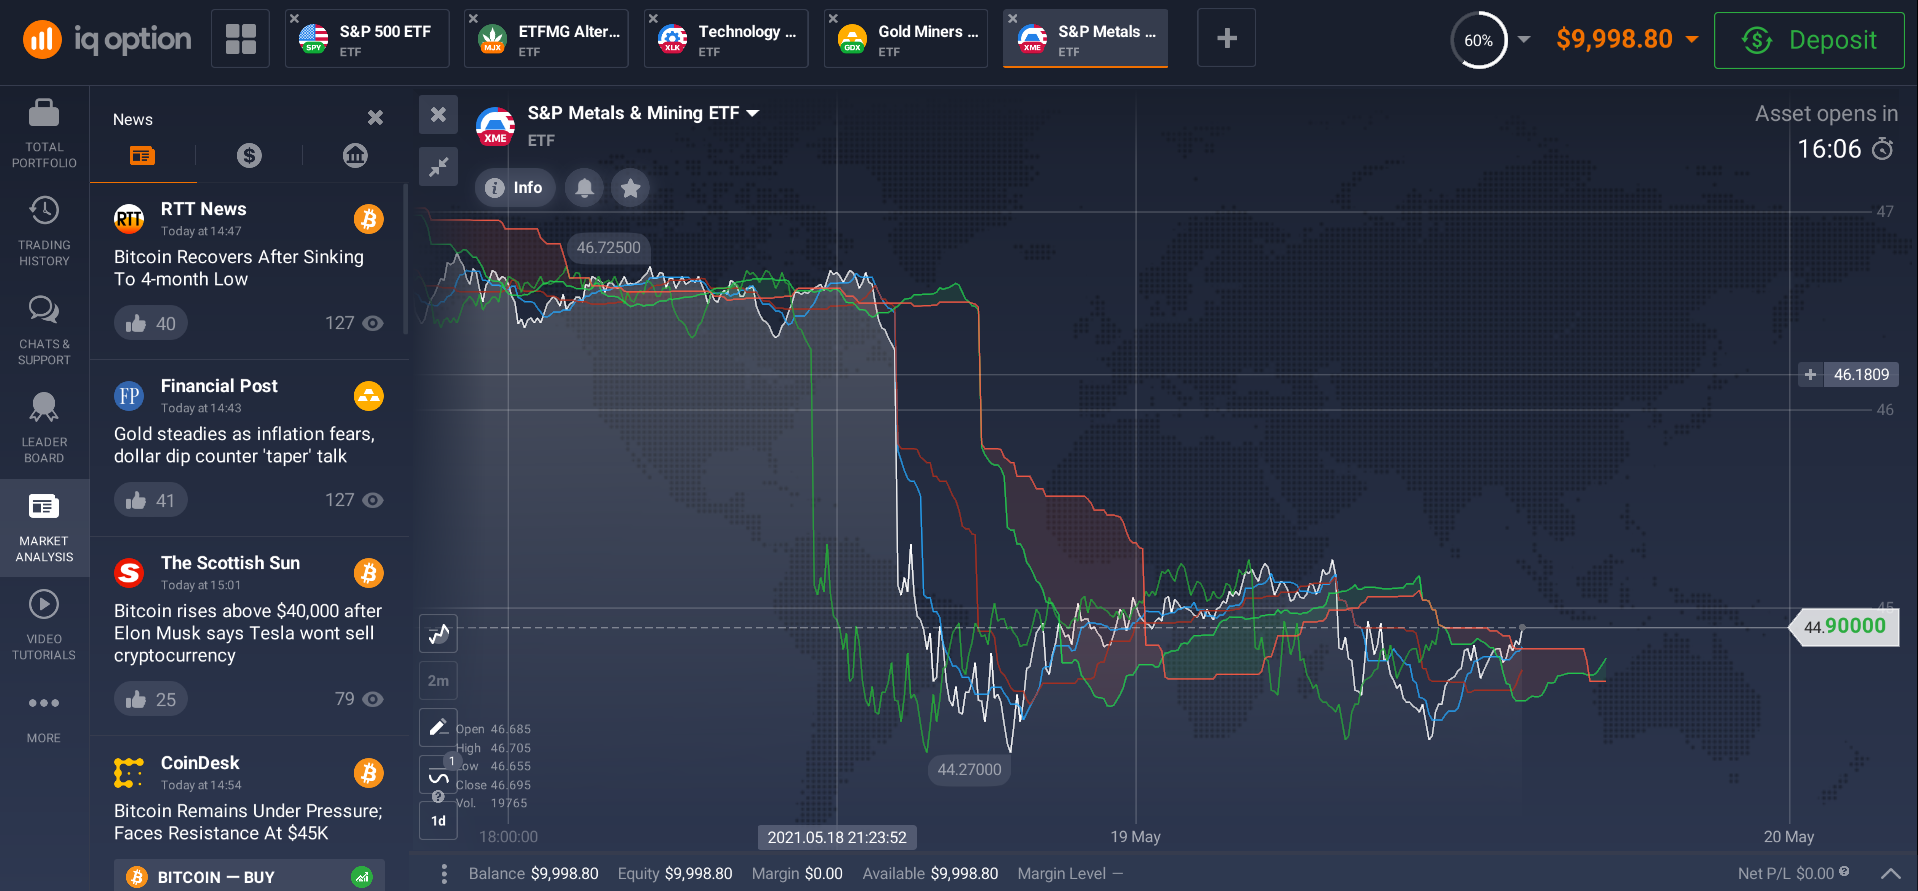Close the S&P Metals tab

1012,18
